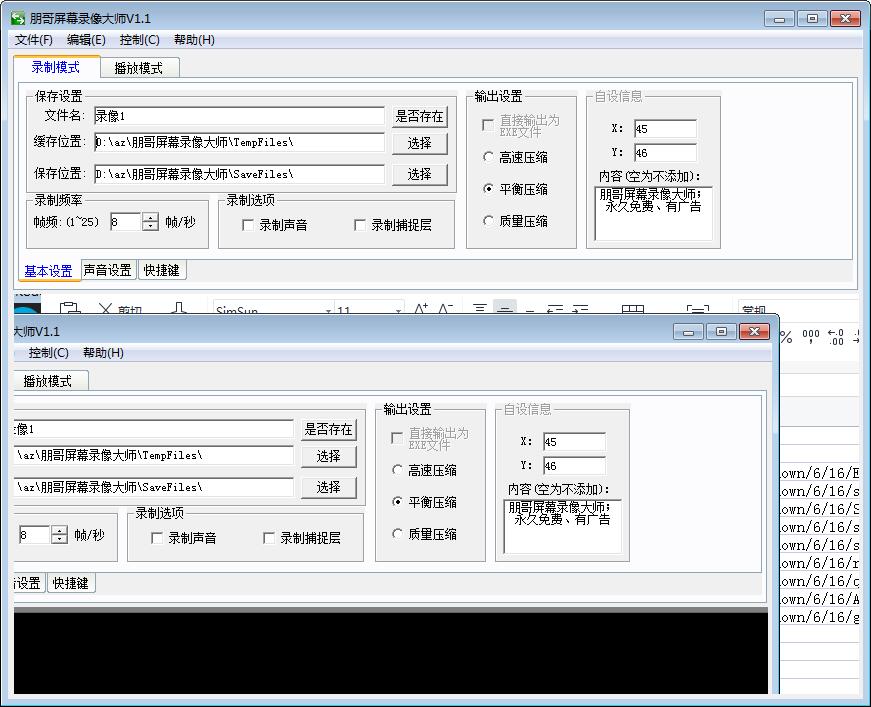Switch to 播放模式 tab in main window
Viewport: 871px width, 707px height.
tap(139, 68)
